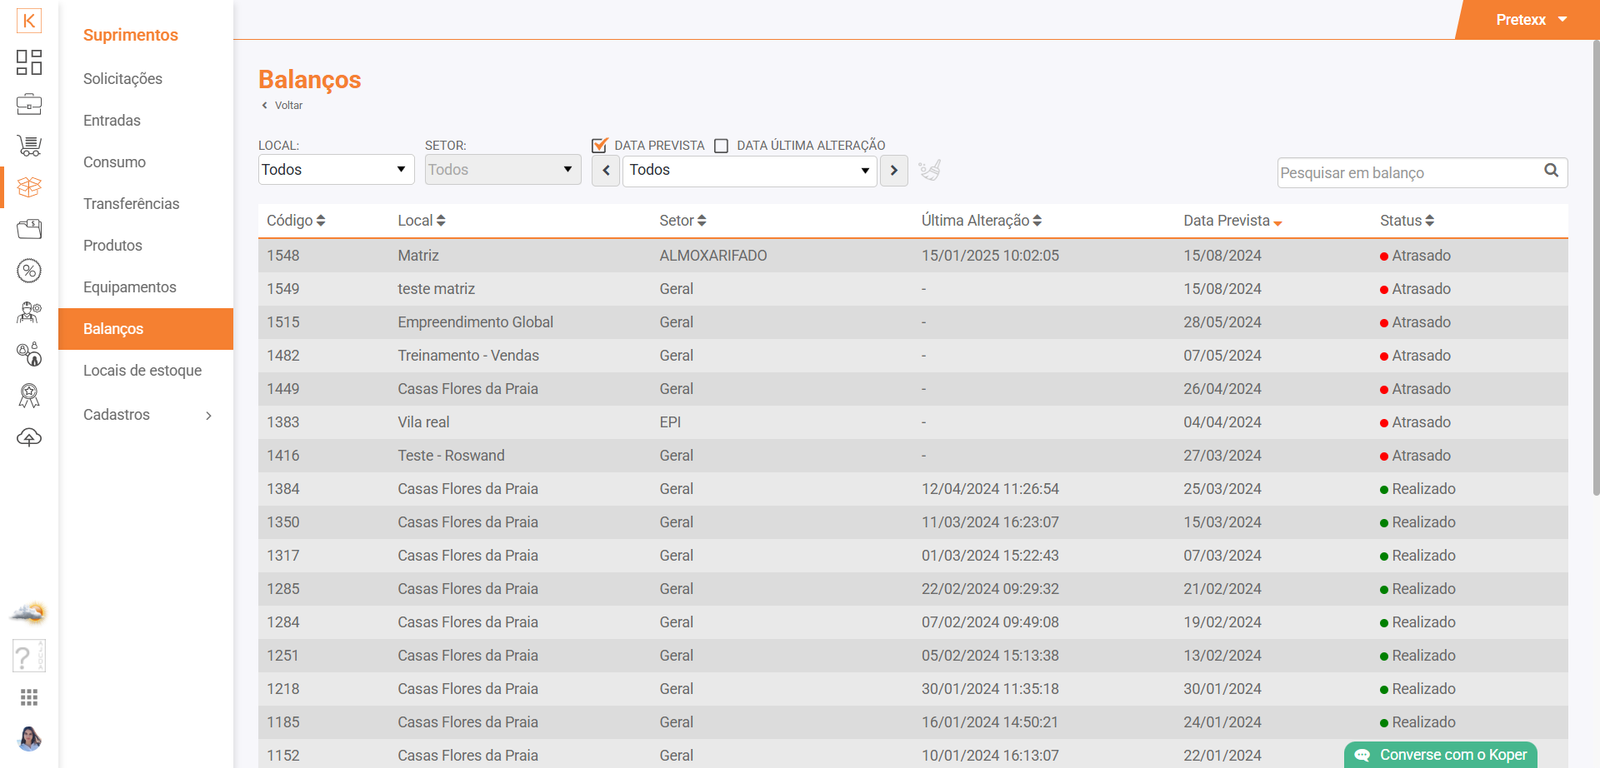The image size is (1600, 768).
Task: Open Locais de estoque menu item
Action: point(142,370)
